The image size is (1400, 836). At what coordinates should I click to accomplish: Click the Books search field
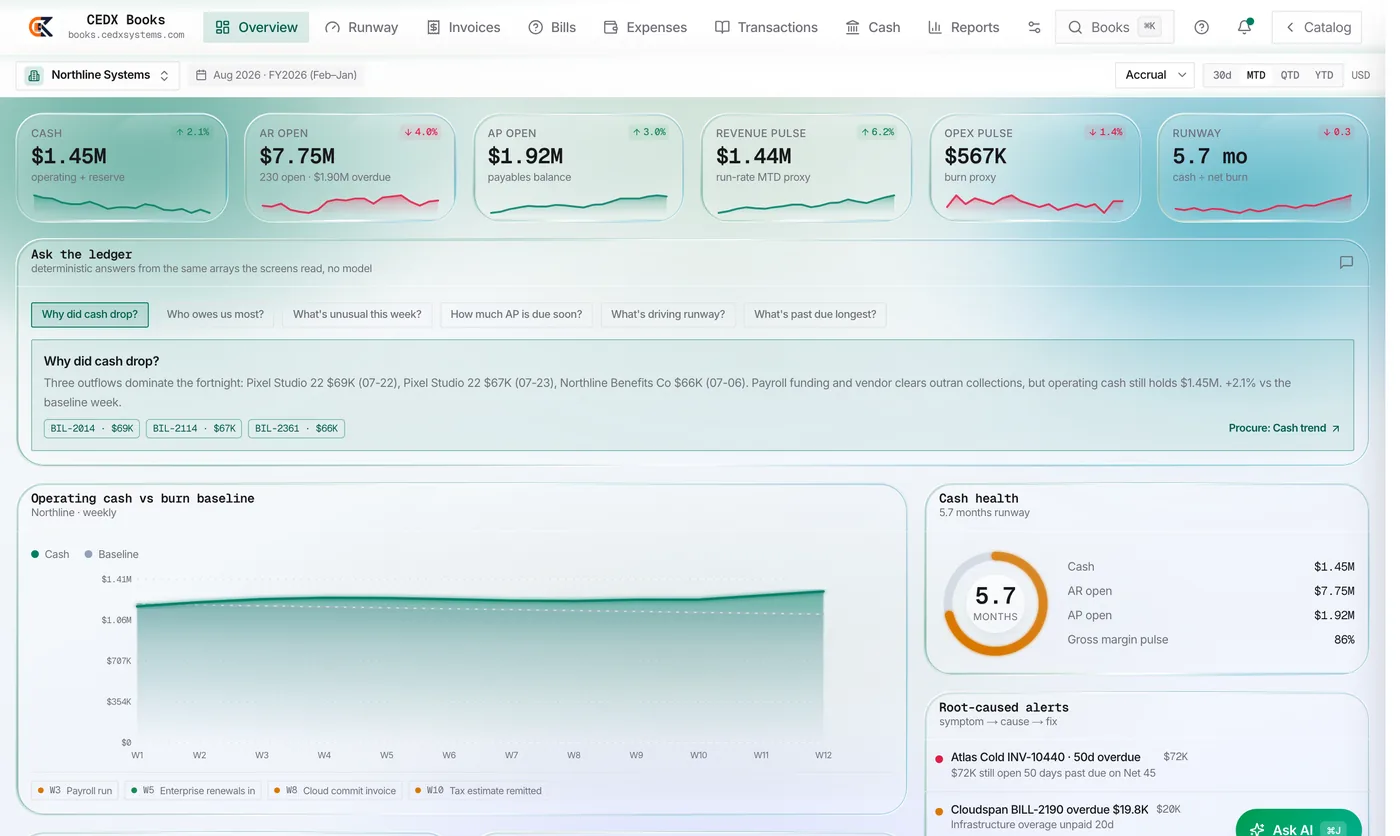[1114, 27]
